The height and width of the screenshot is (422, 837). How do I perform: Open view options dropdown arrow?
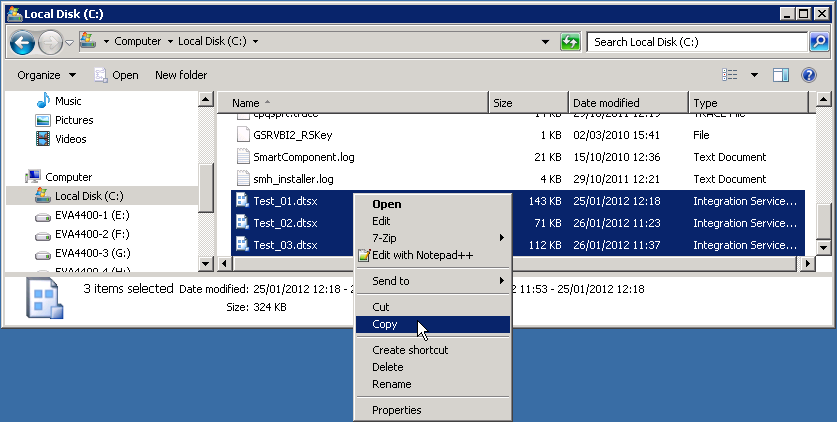[754, 75]
